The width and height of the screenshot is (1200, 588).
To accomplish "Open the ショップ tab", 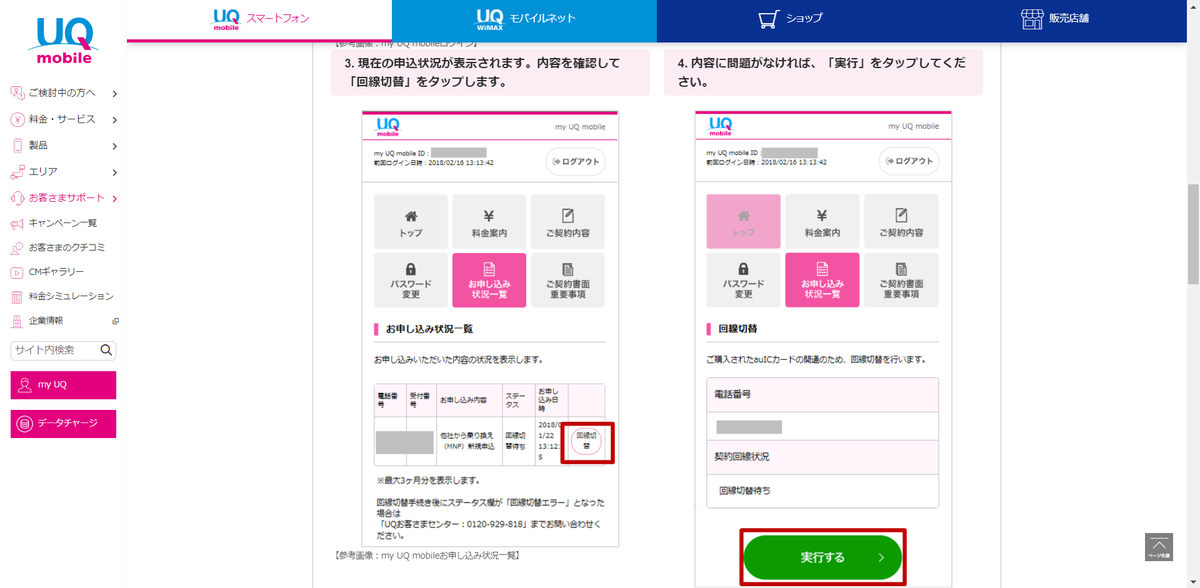I will pos(790,20).
